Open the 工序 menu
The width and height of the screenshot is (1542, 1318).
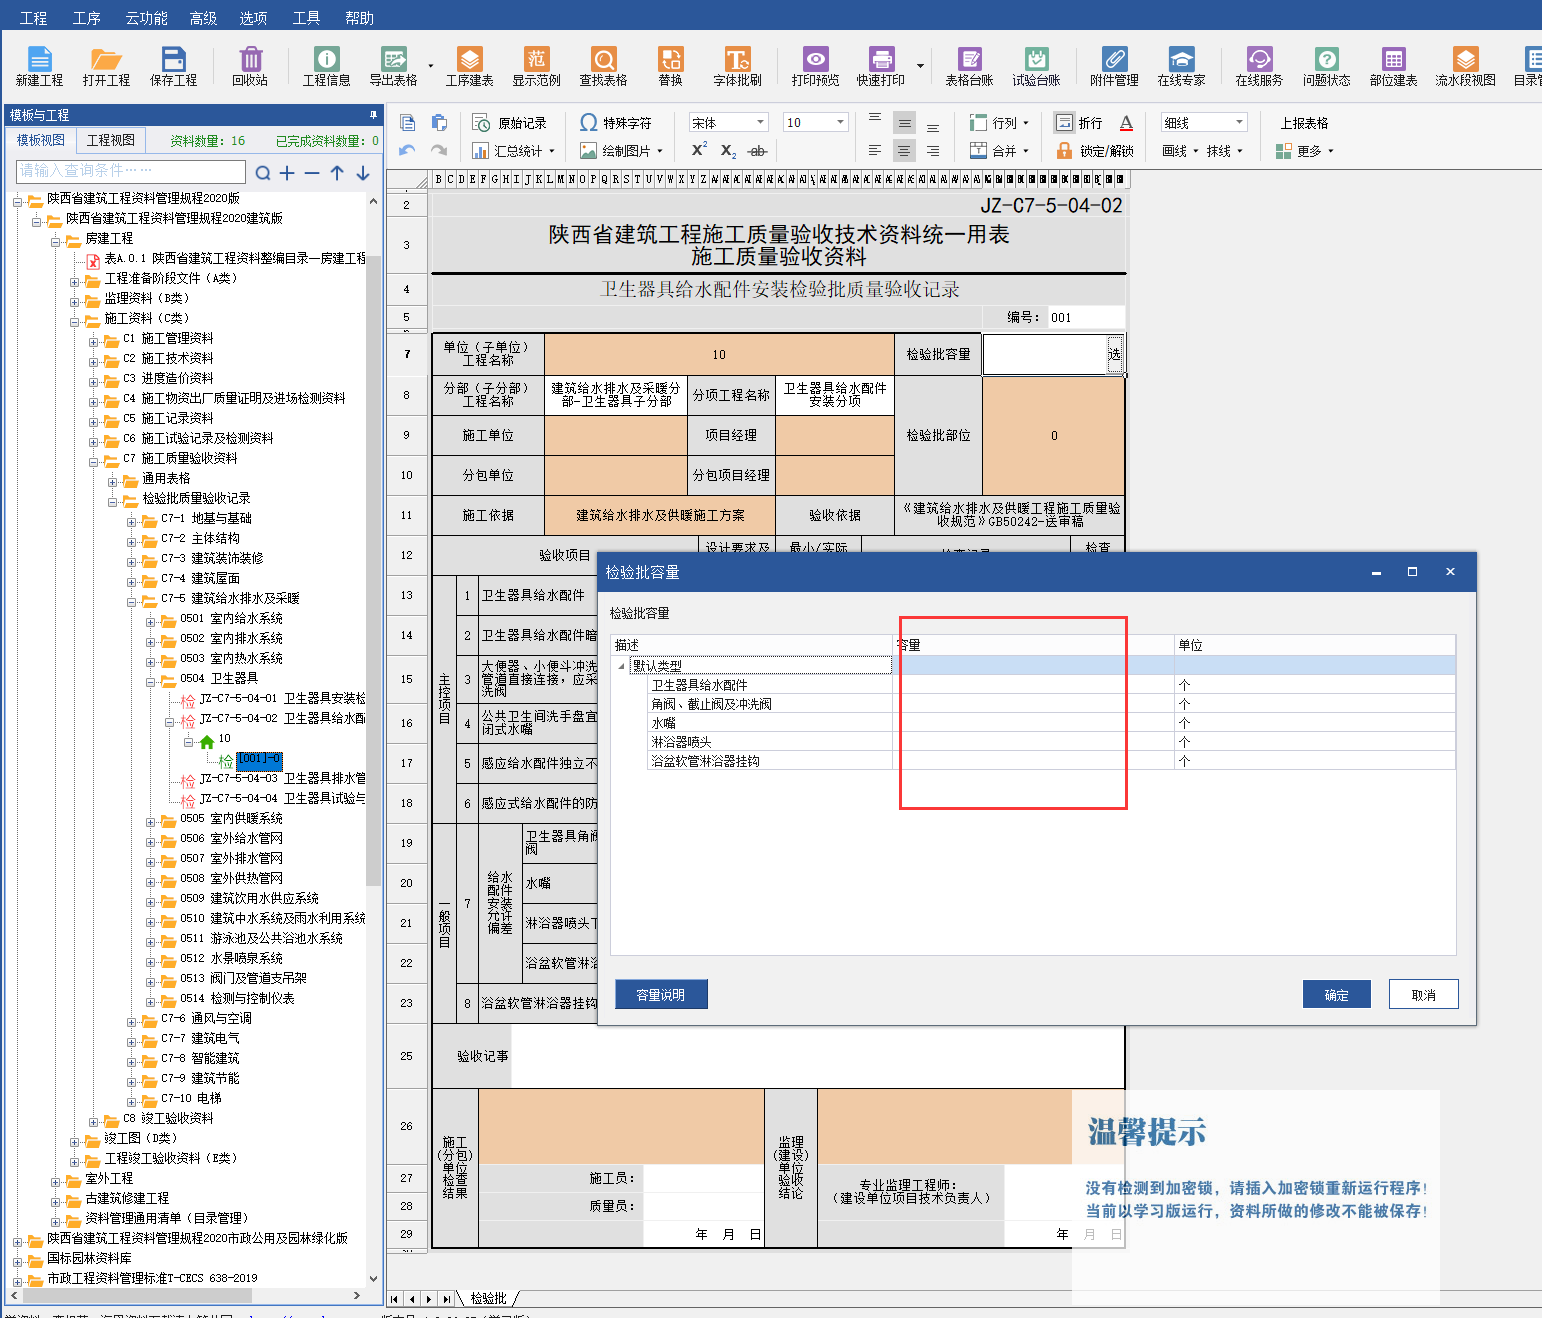tap(86, 18)
